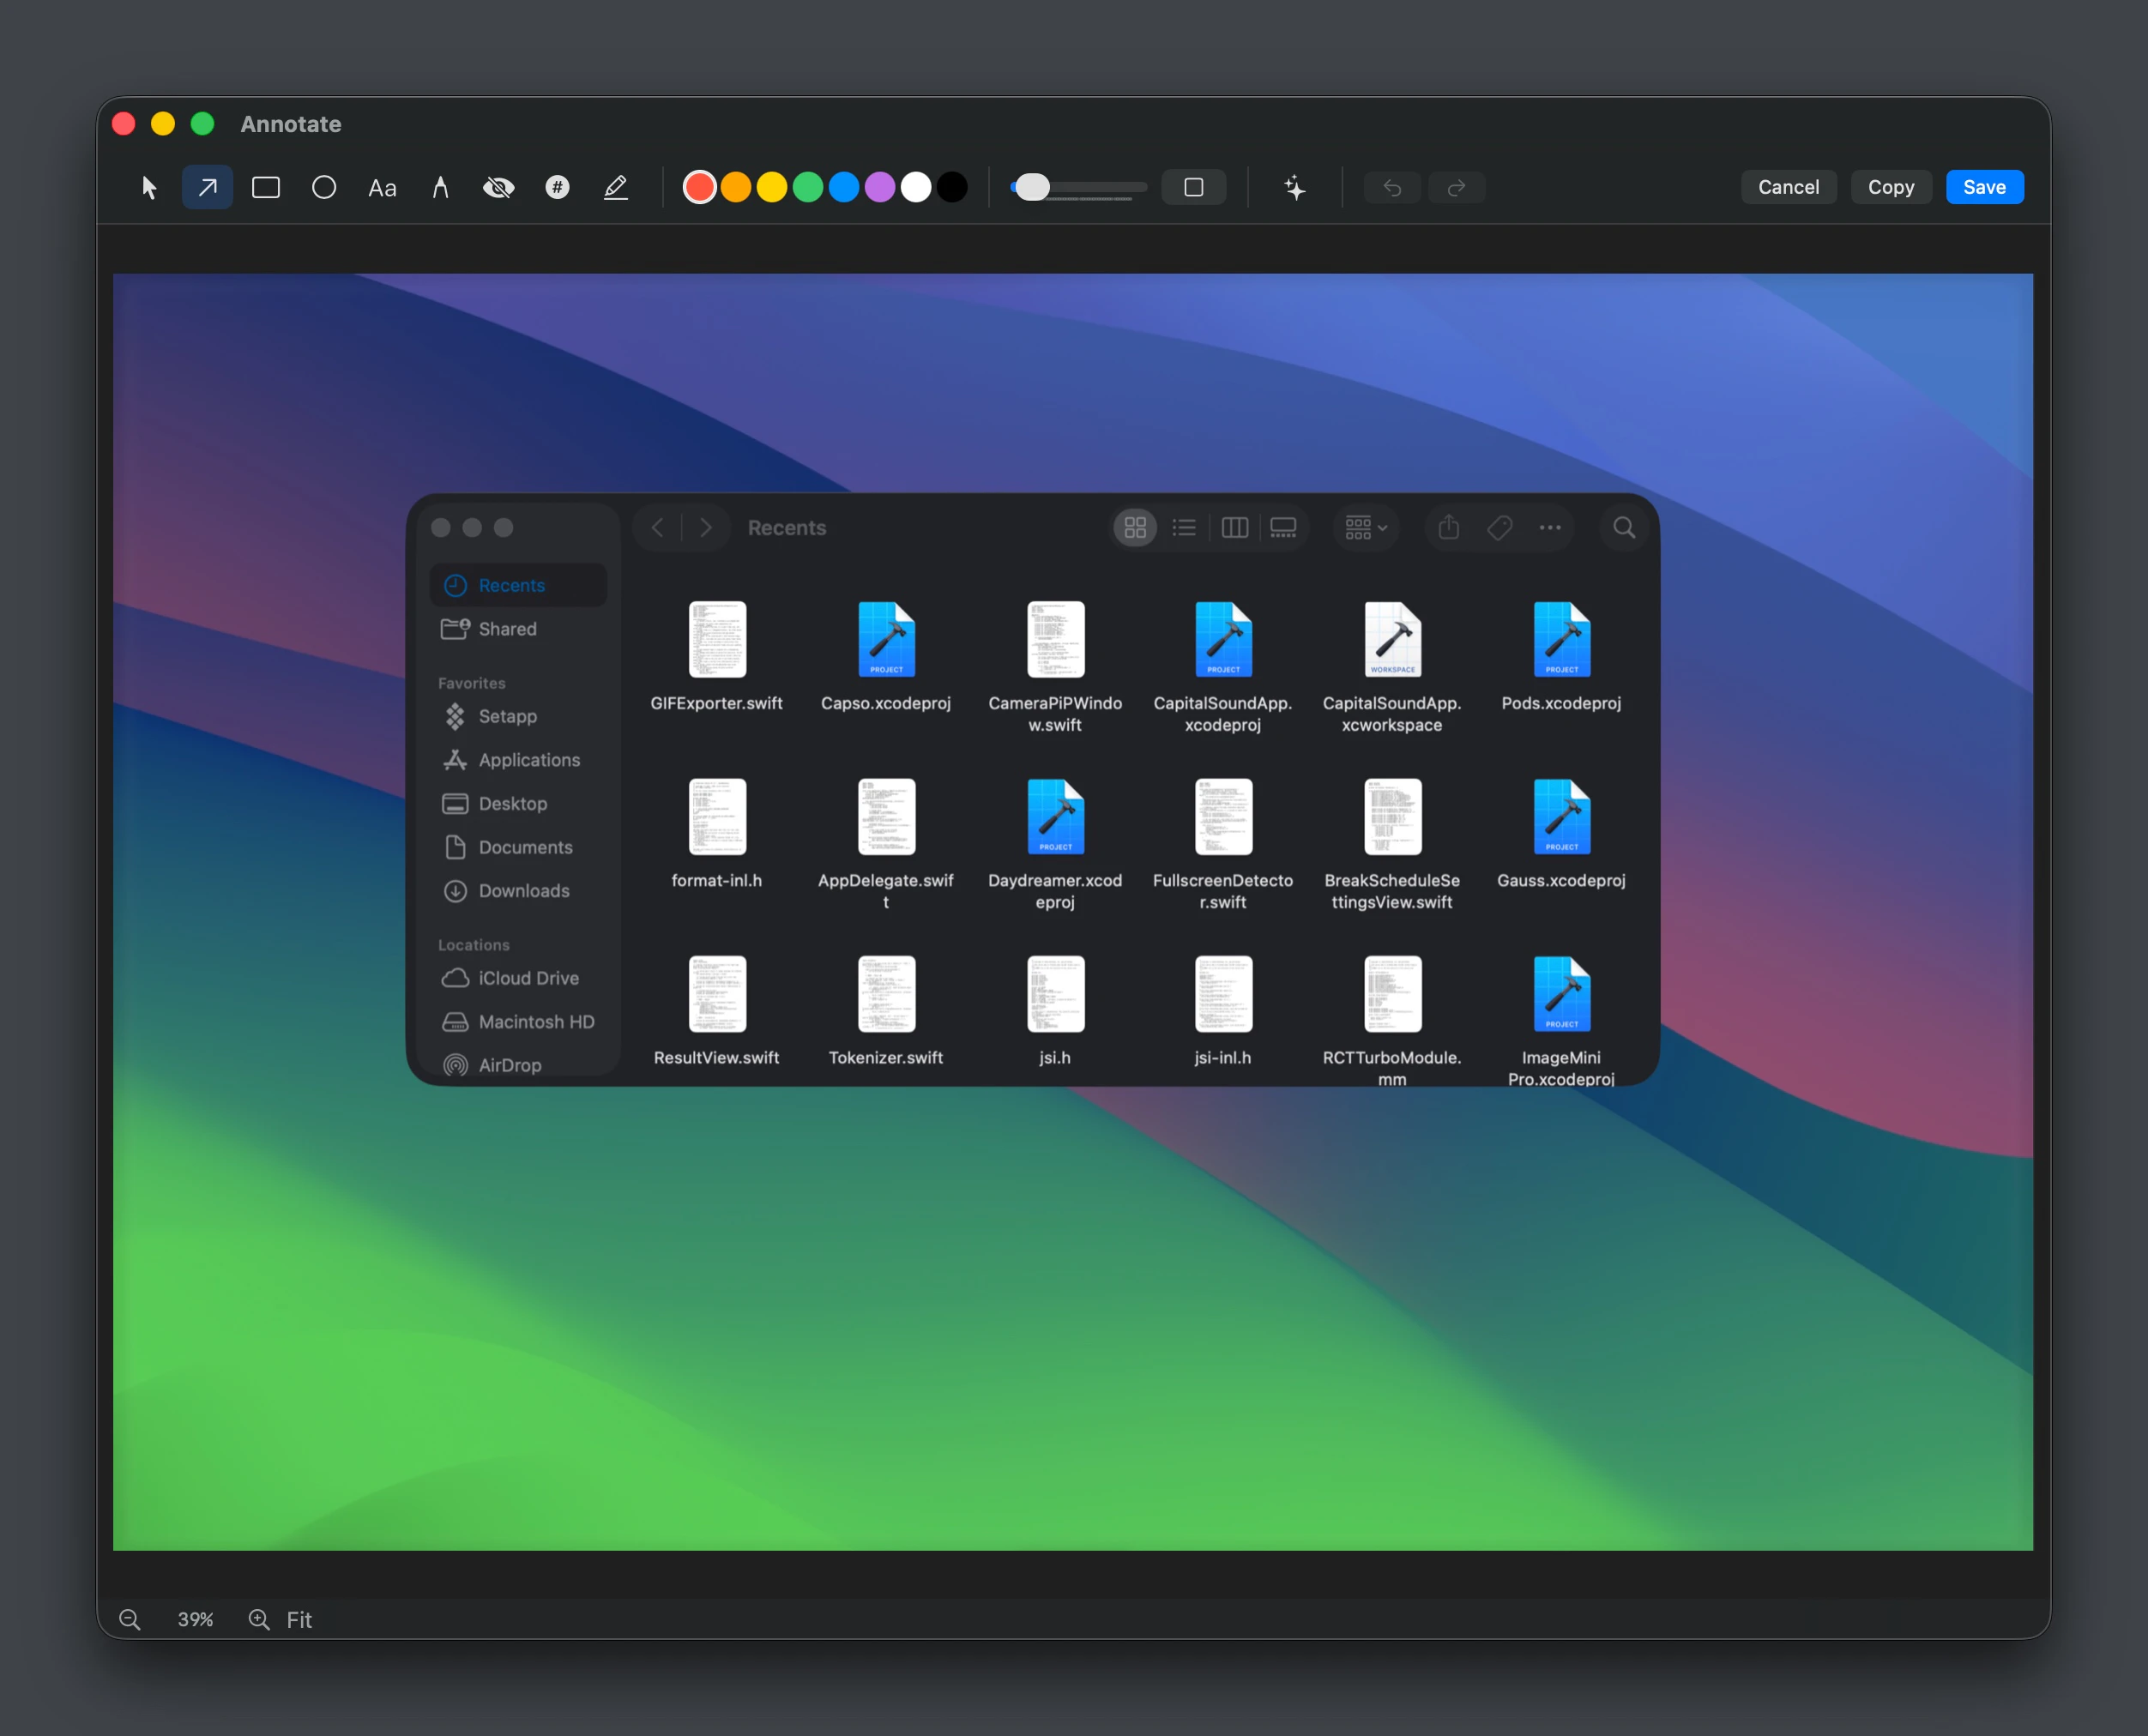Image resolution: width=2148 pixels, height=1736 pixels.
Task: Select the blur/hide eye tool
Action: [x=498, y=187]
